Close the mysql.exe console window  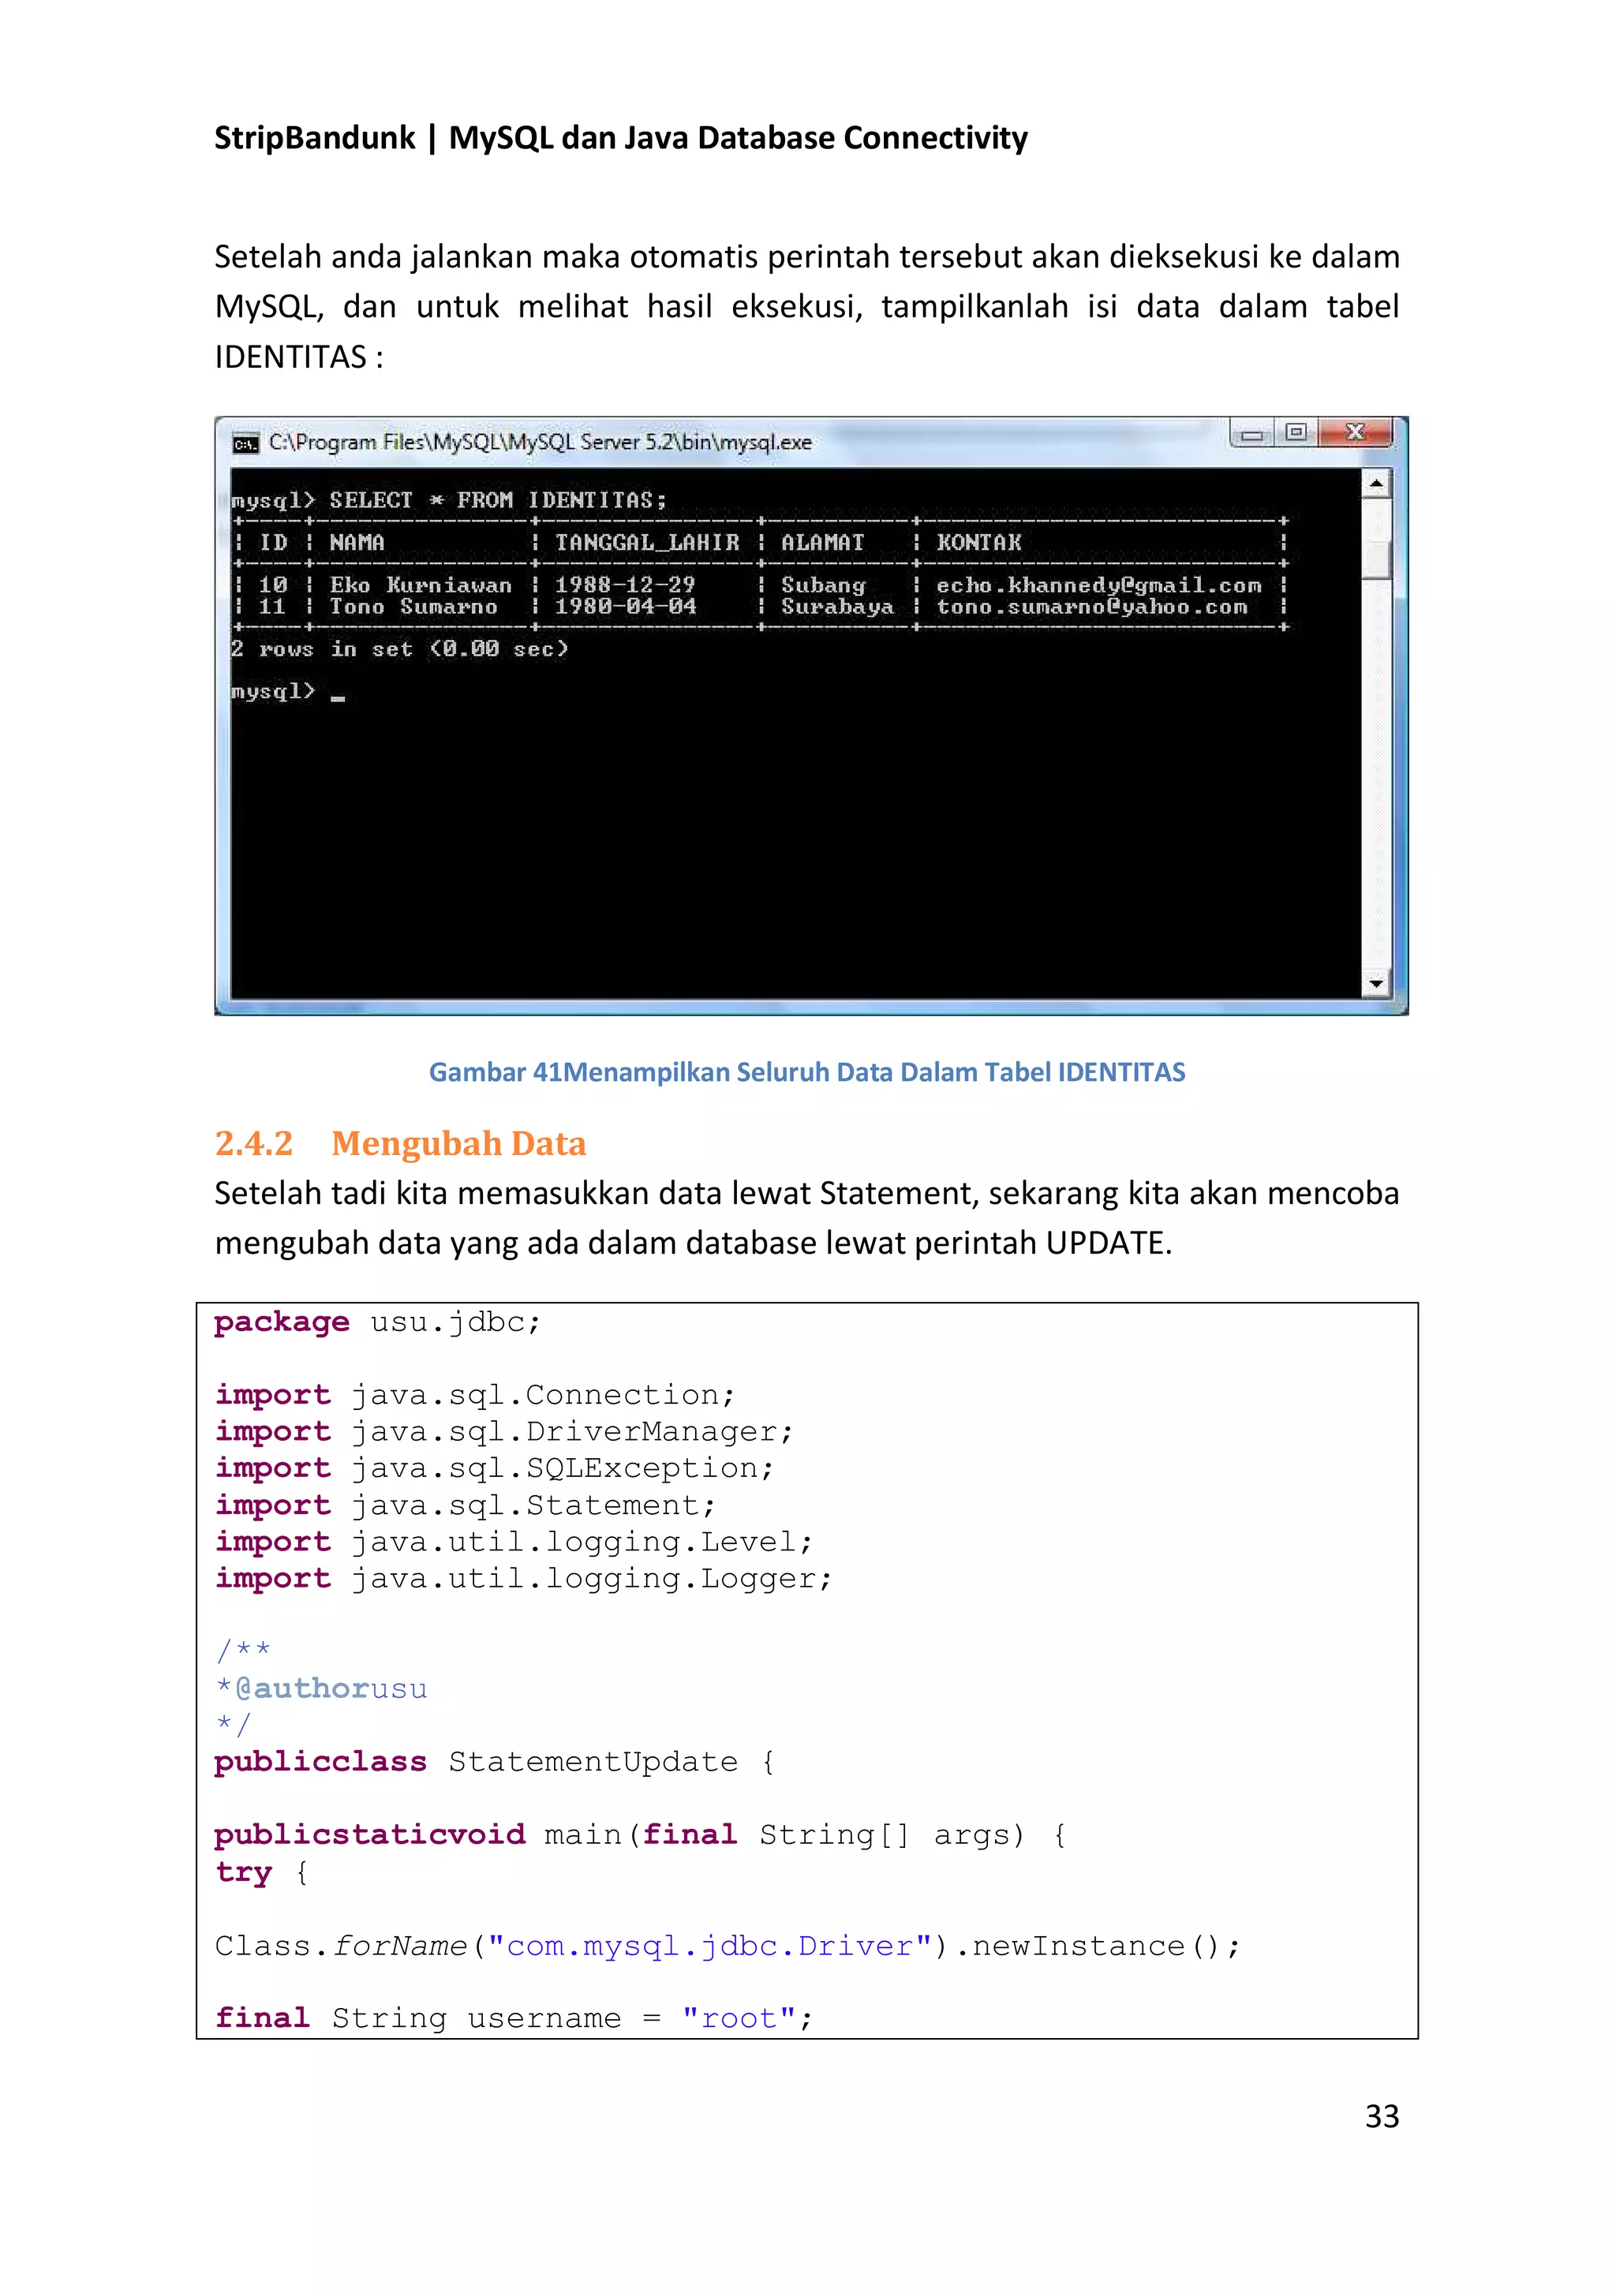[1355, 432]
